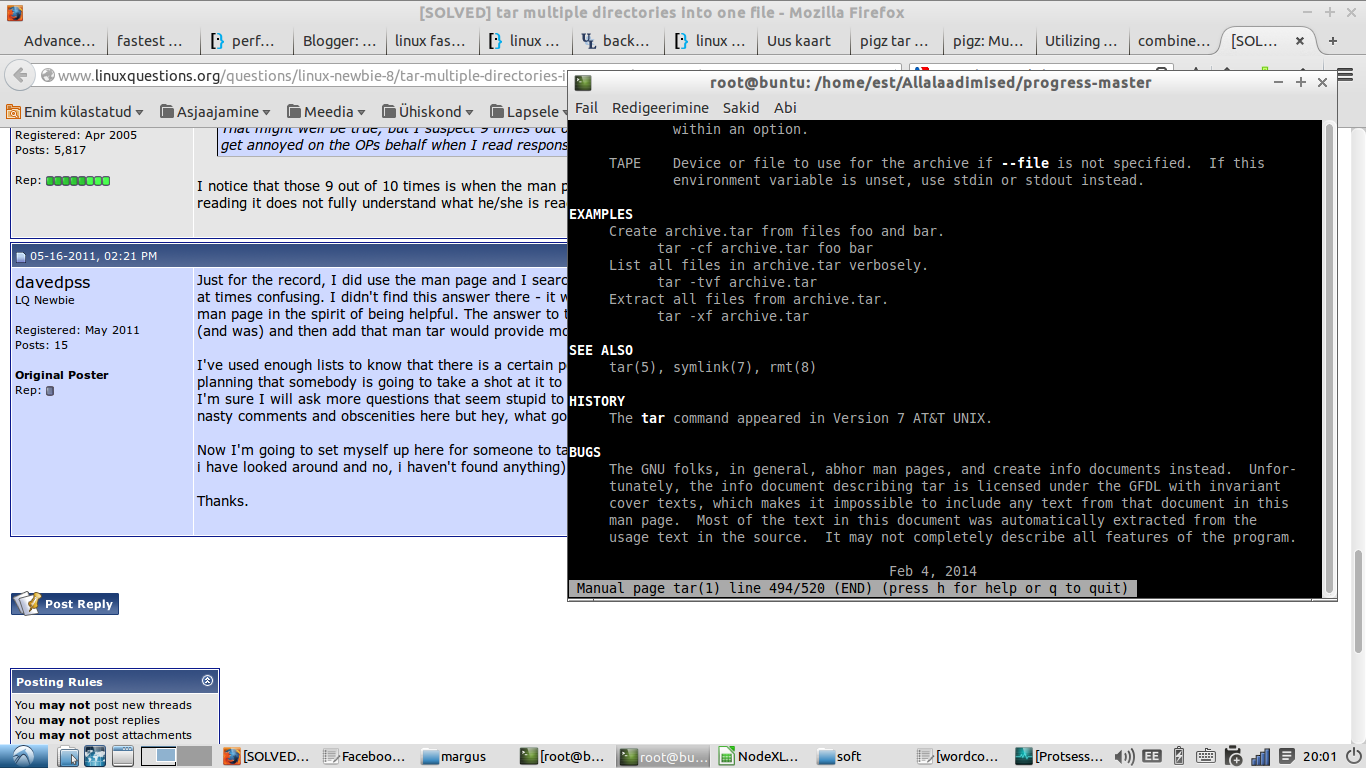Click the Firefox logo in title bar

point(14,13)
